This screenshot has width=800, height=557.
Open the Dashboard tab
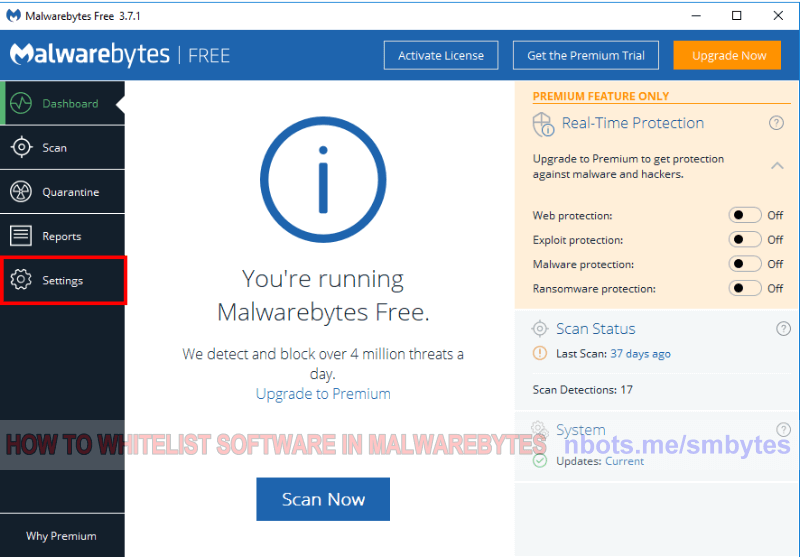tap(62, 103)
